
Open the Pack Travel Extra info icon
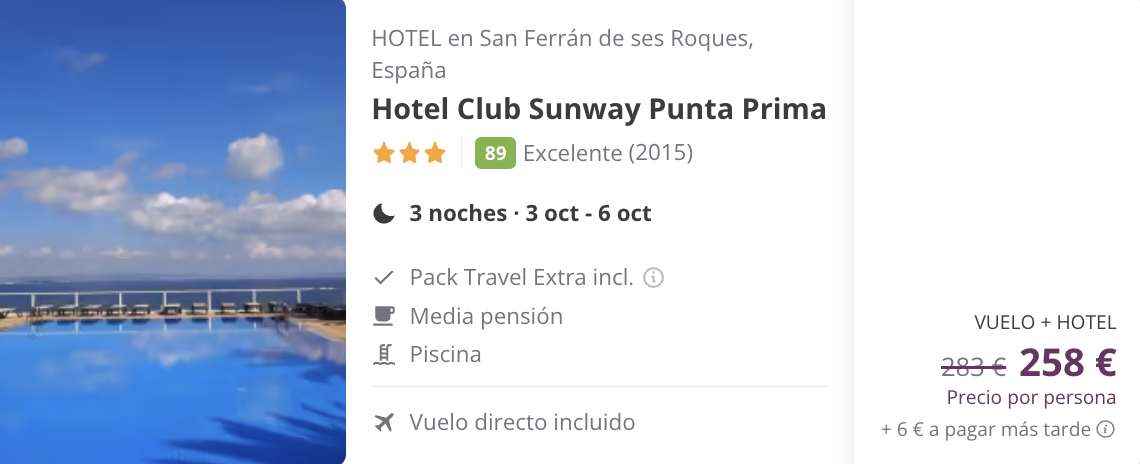[x=654, y=277]
